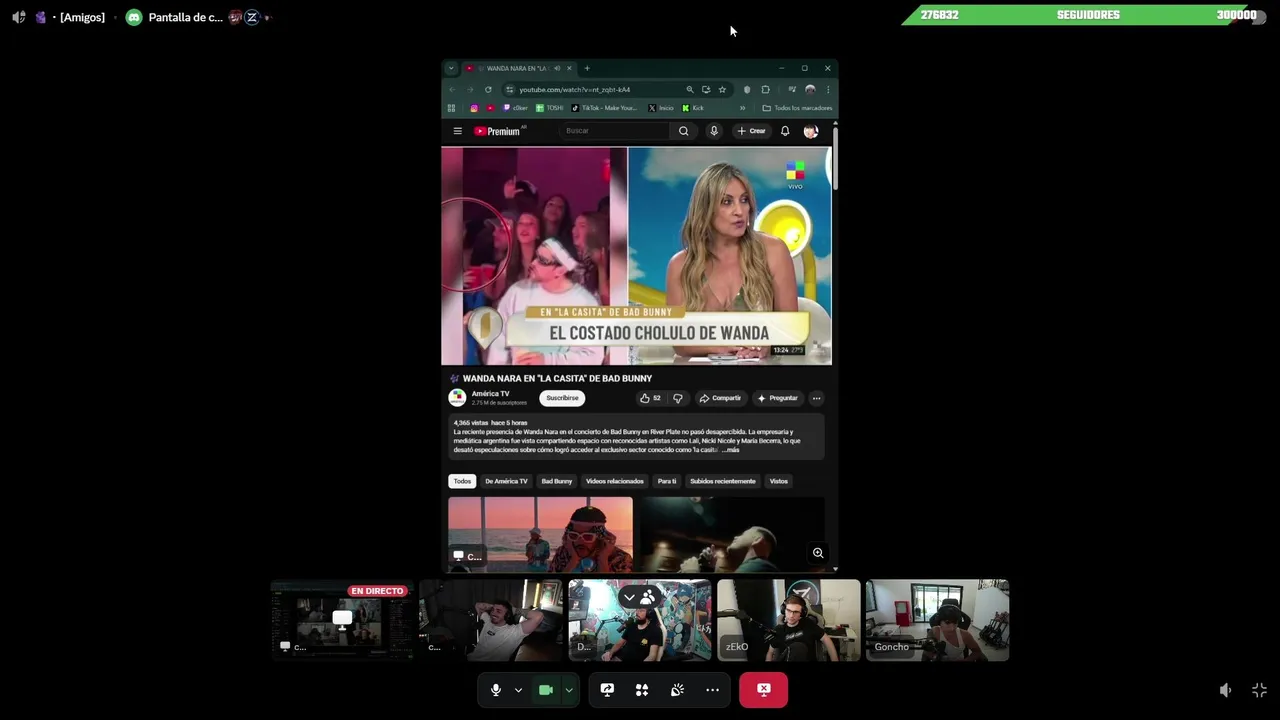1280x720 pixels.
Task: Click the speaker icon at top-left header
Action: [18, 17]
